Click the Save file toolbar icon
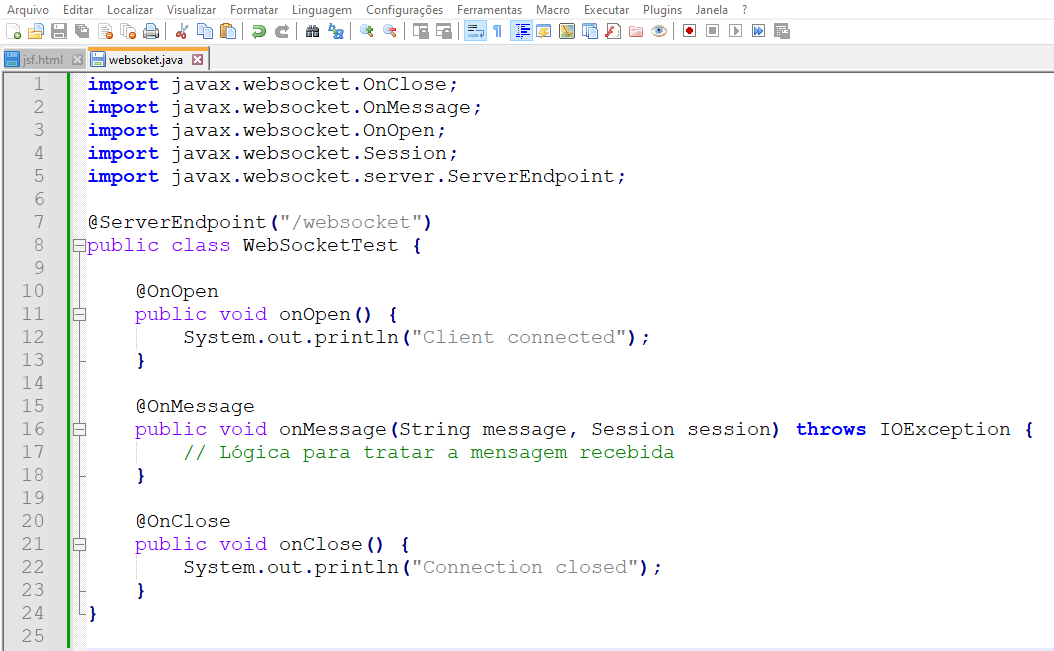This screenshot has width=1054, height=651. (x=59, y=31)
